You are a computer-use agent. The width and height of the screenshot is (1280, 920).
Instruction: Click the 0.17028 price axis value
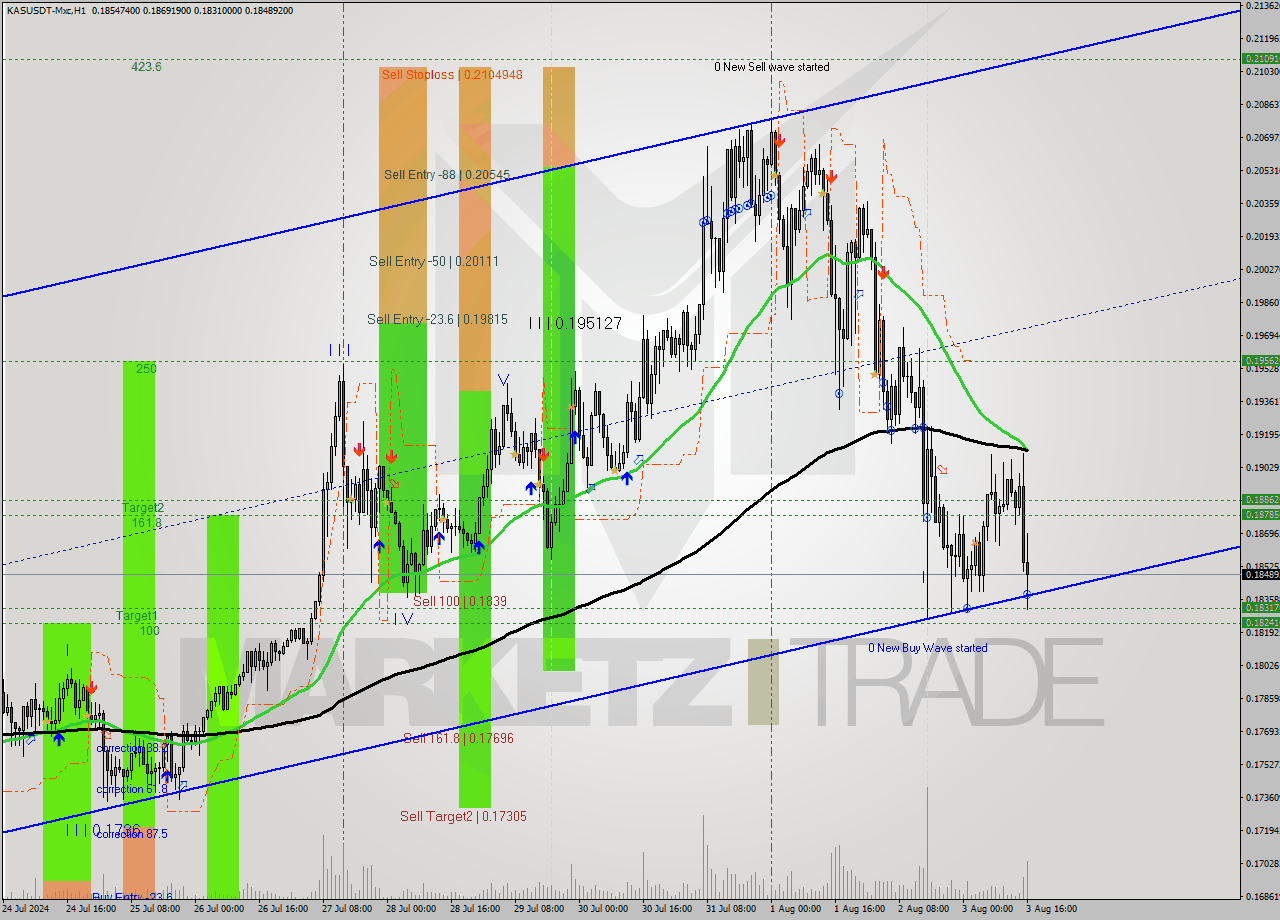click(1261, 863)
